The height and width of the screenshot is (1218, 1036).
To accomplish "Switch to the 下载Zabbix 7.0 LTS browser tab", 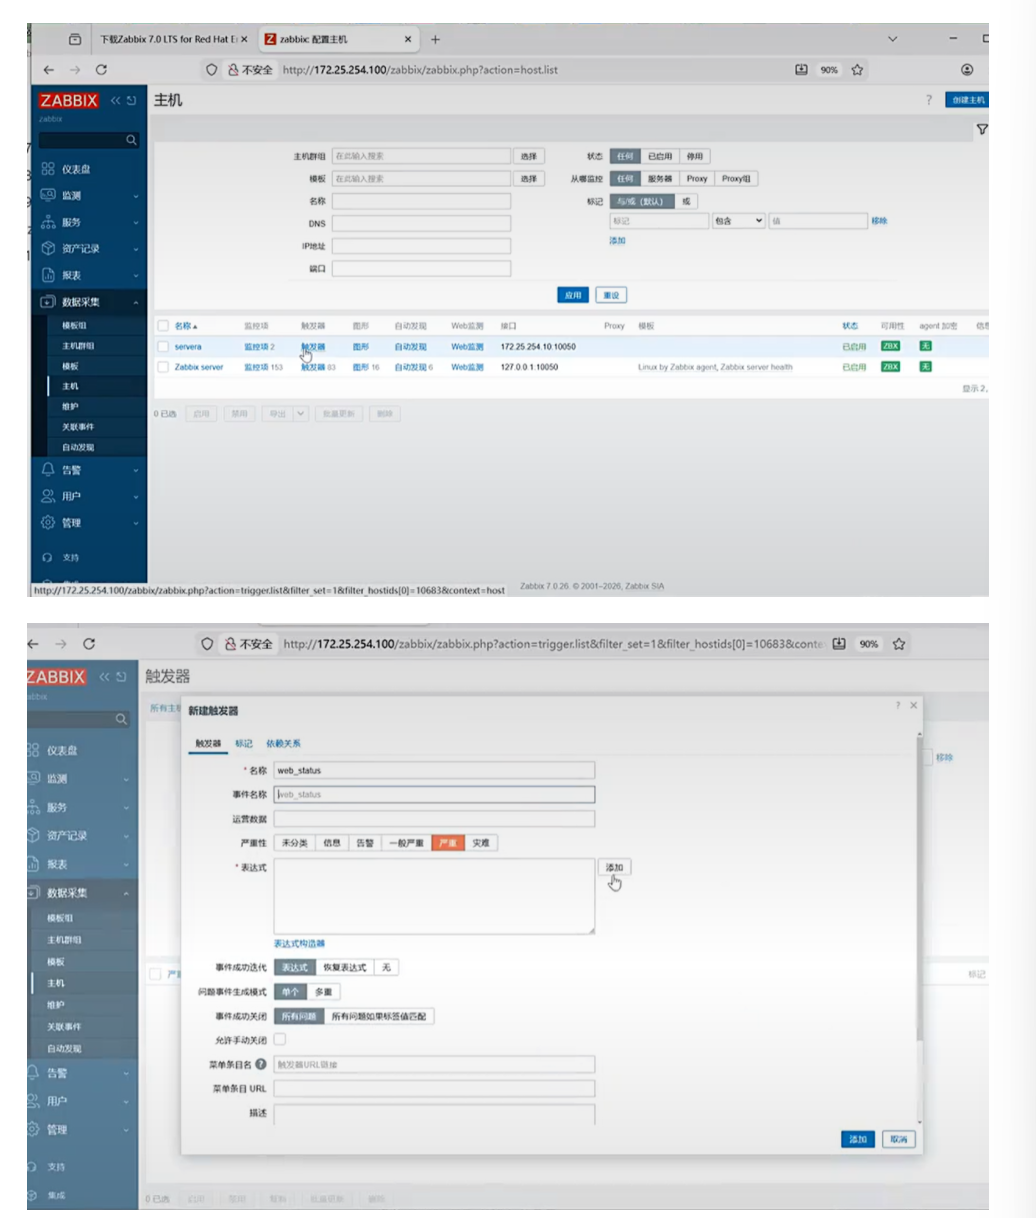I will click(167, 39).
